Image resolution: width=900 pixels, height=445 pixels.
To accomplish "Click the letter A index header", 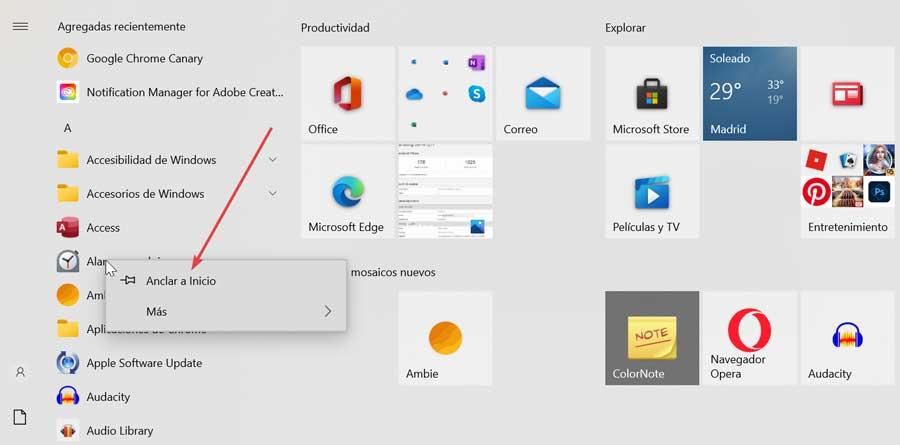I will point(67,128).
